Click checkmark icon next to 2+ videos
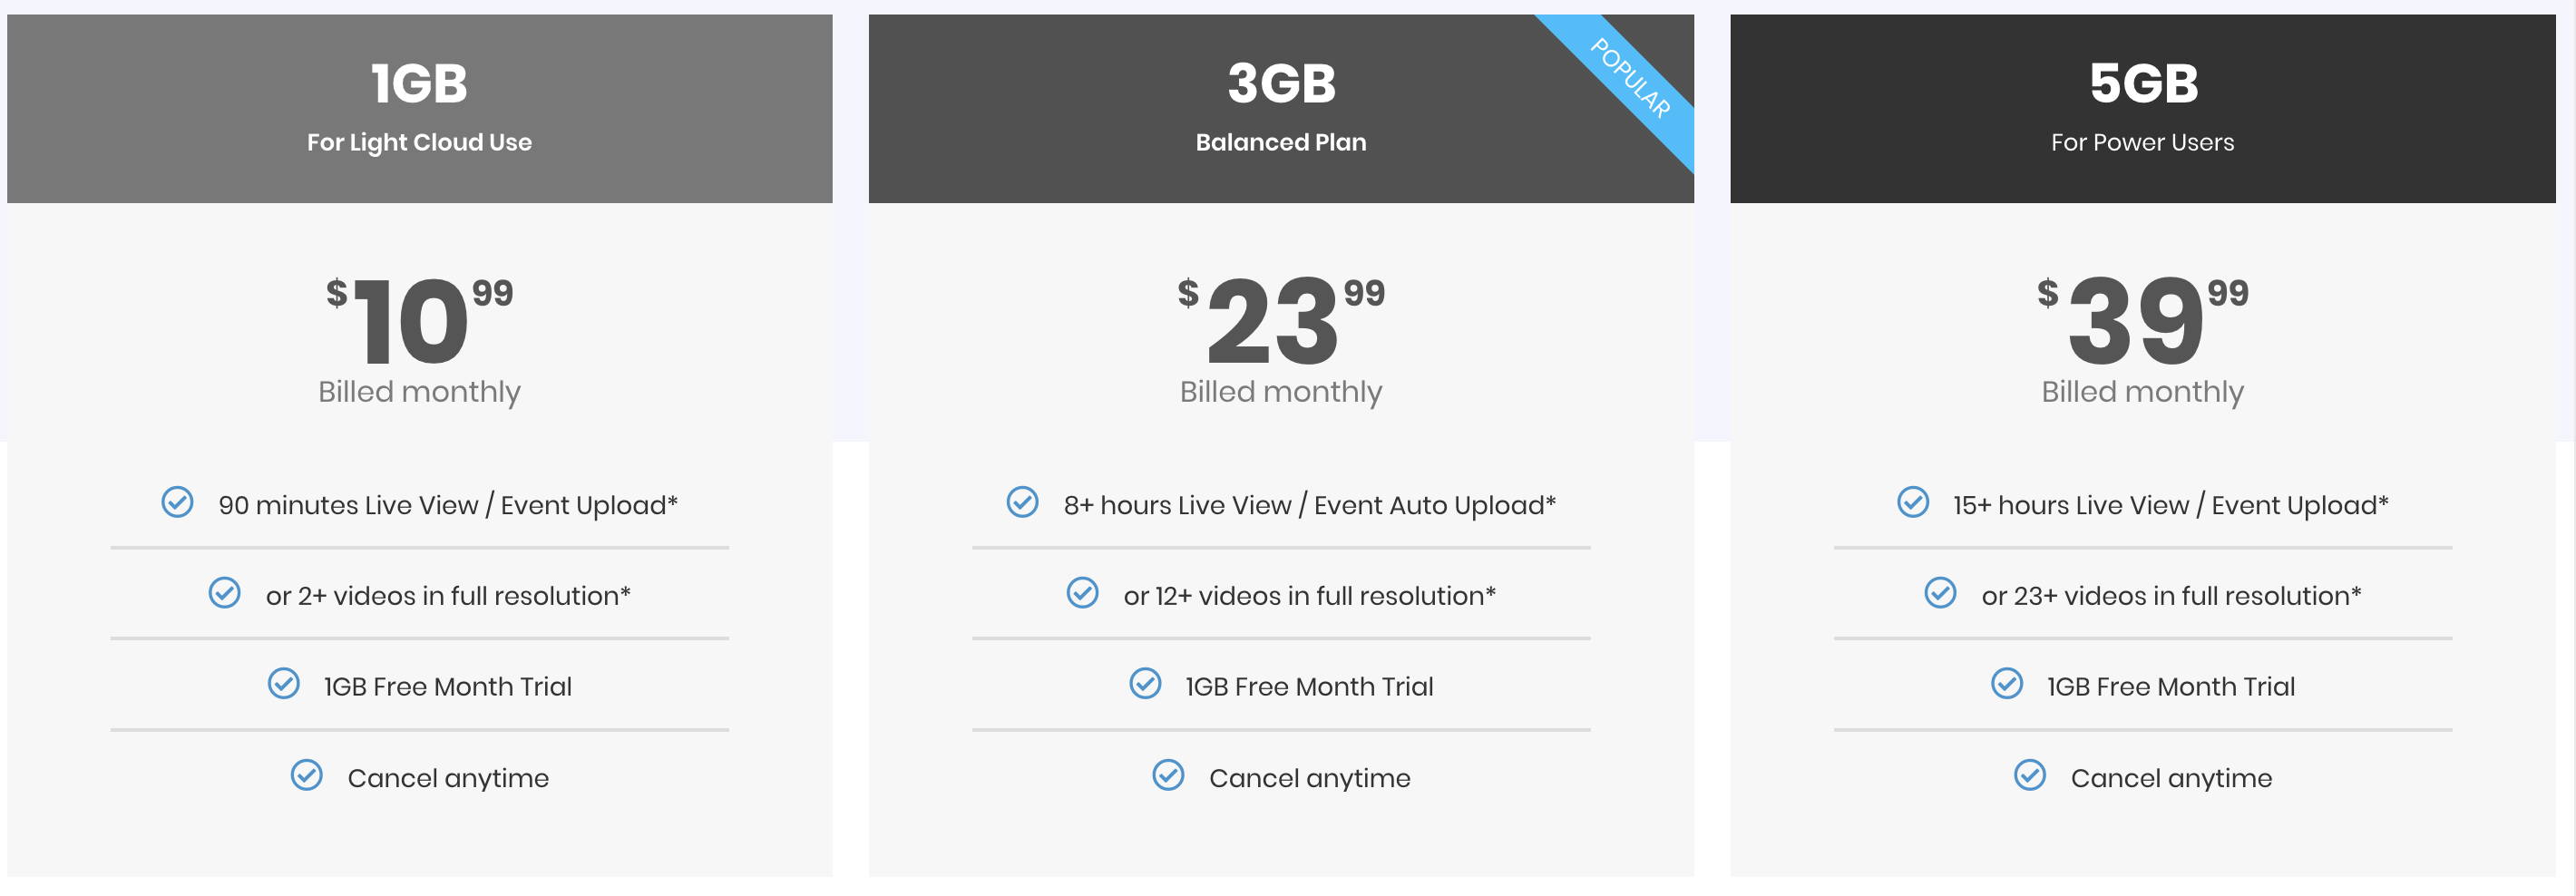The width and height of the screenshot is (2576, 896). tap(224, 593)
